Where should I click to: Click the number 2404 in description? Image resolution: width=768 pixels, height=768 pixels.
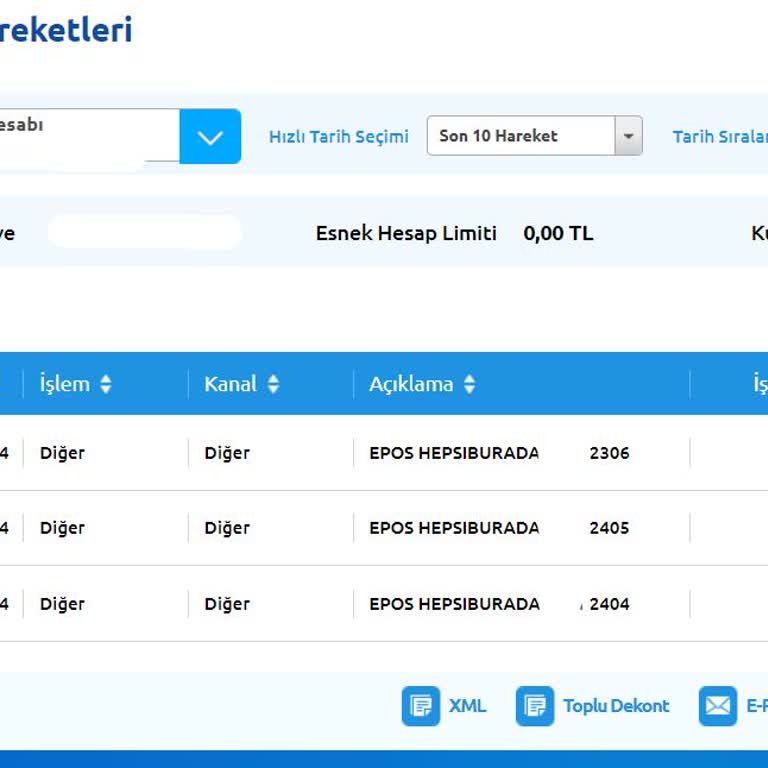tap(609, 604)
